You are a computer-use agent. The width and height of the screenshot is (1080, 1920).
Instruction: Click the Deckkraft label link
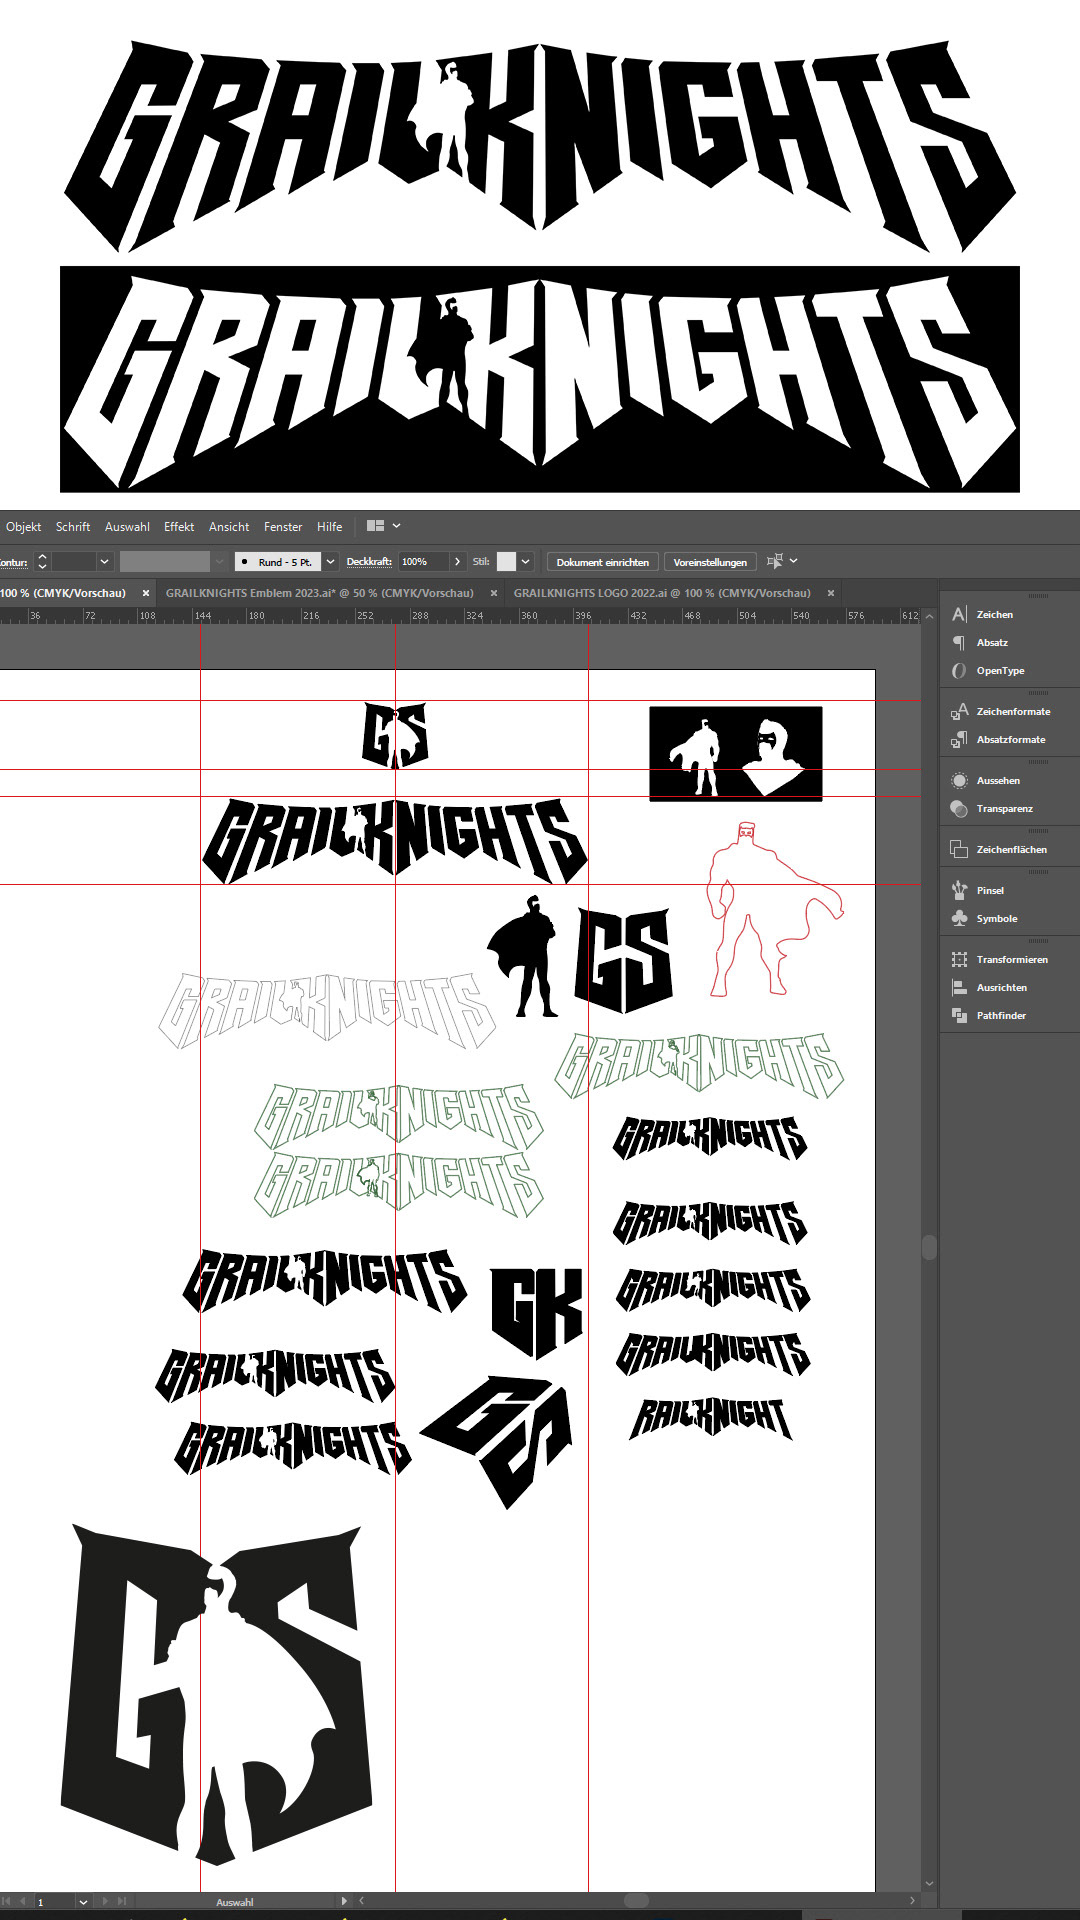point(369,562)
